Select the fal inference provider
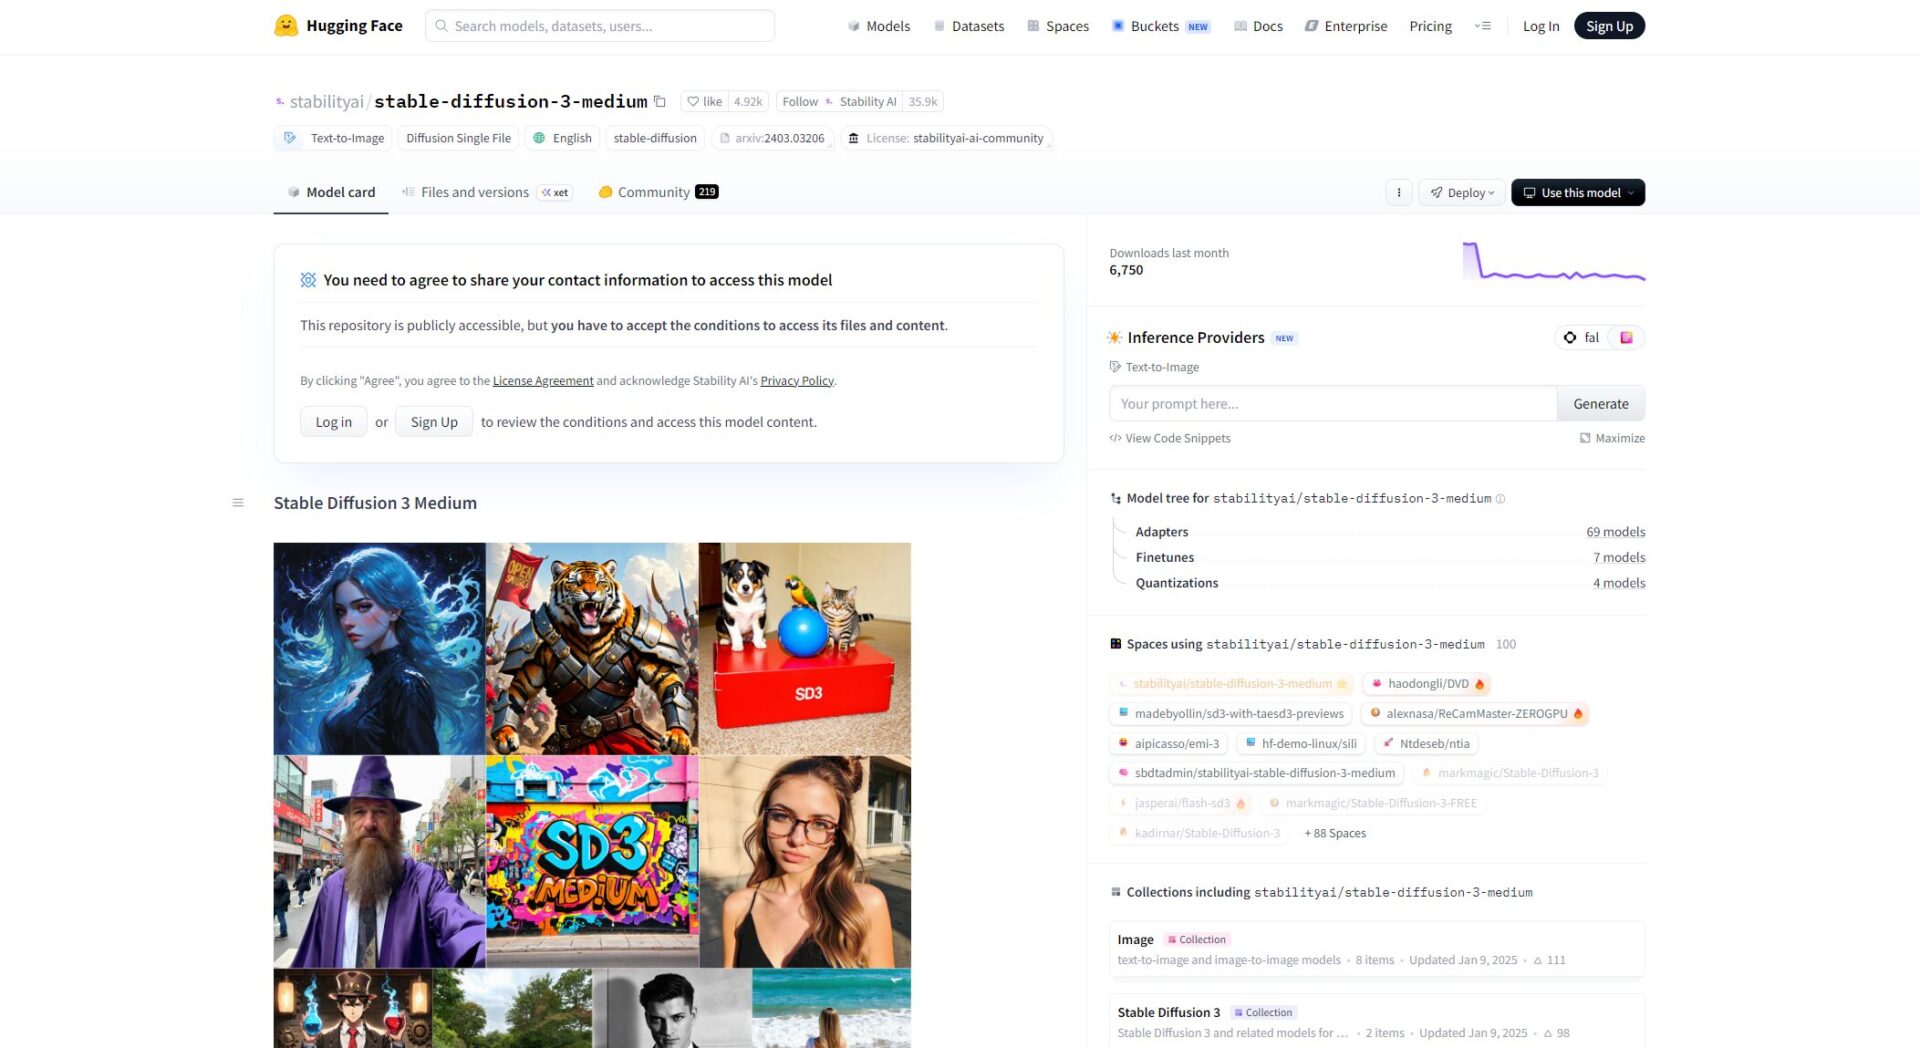Viewport: 1920px width, 1048px height. point(1581,338)
